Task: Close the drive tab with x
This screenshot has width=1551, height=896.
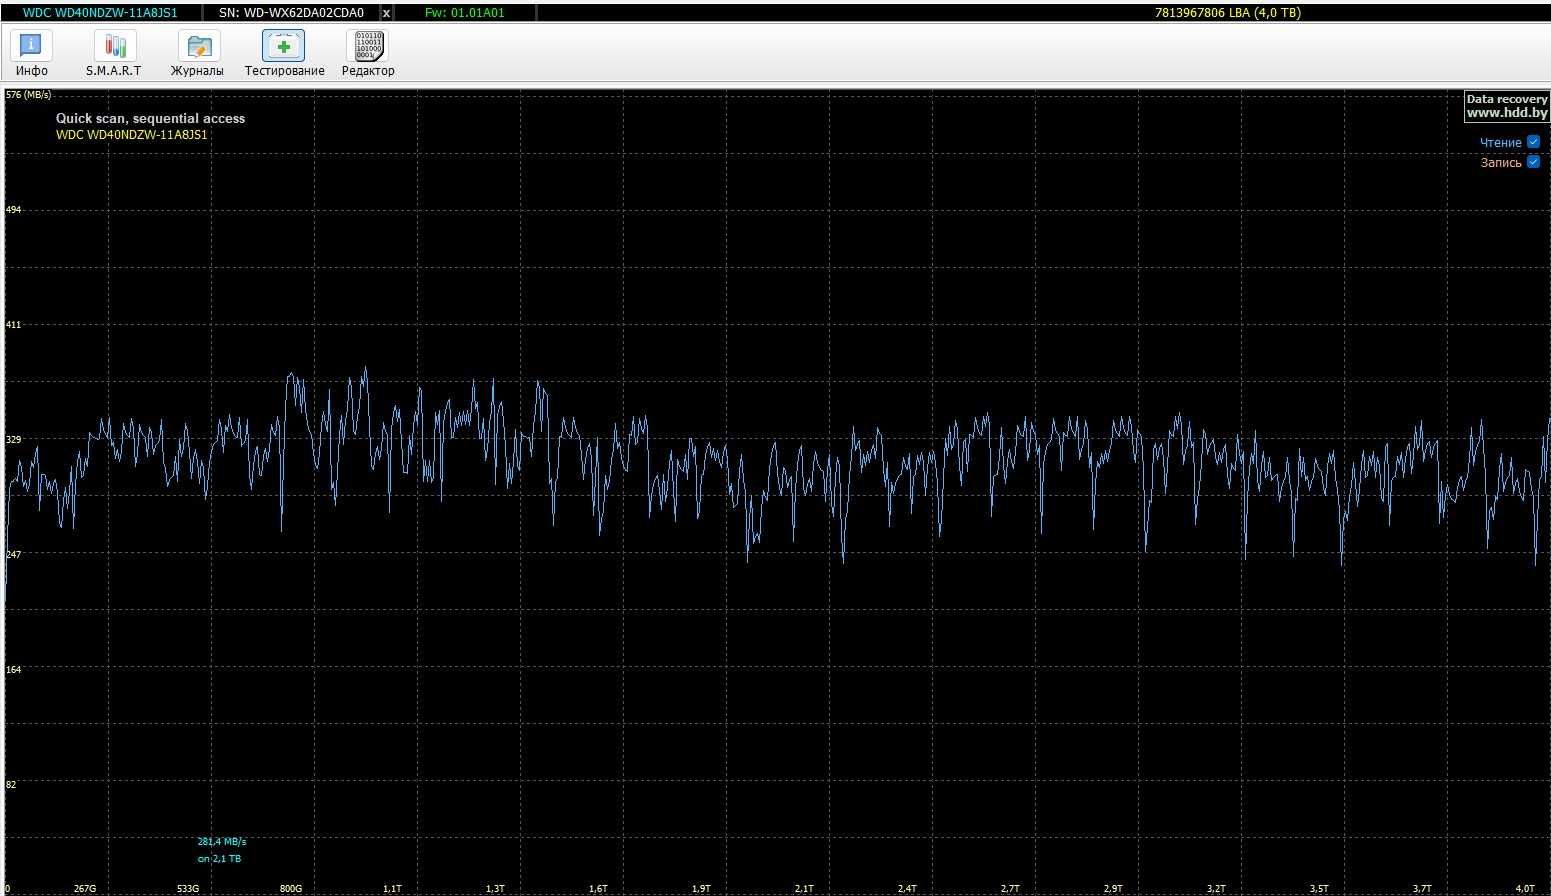Action: point(387,13)
